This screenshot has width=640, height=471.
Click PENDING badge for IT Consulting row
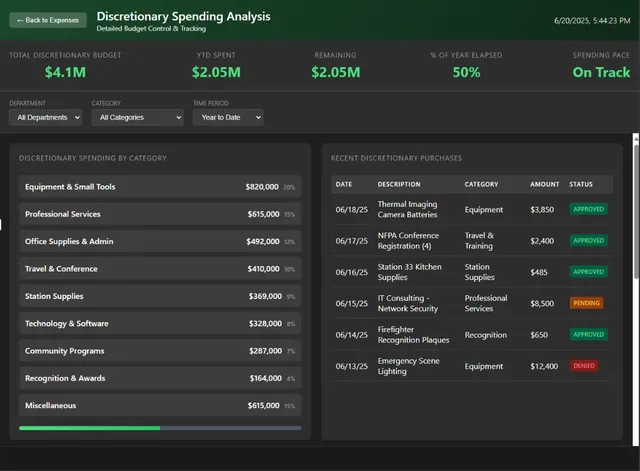pyautogui.click(x=586, y=303)
